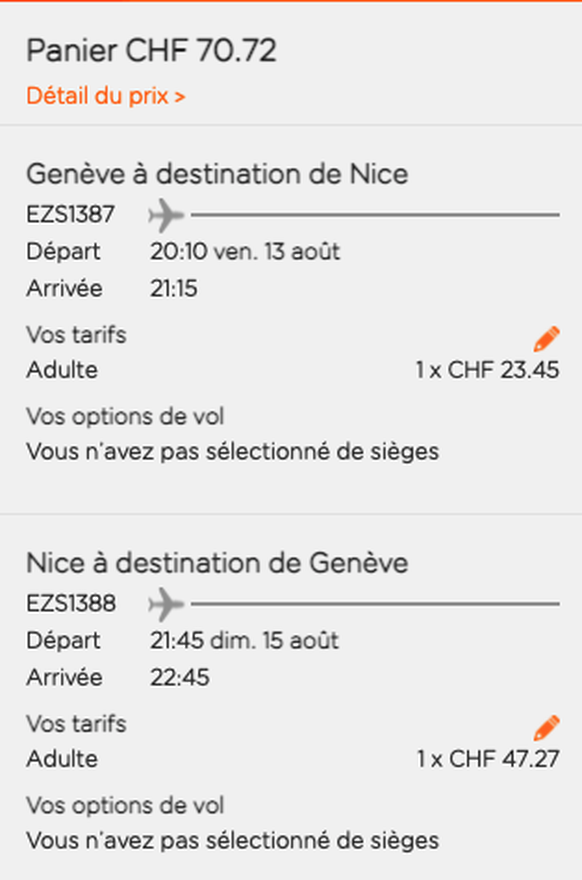Click the Nice à destination de Genève title
The height and width of the screenshot is (880, 582).
tap(217, 562)
